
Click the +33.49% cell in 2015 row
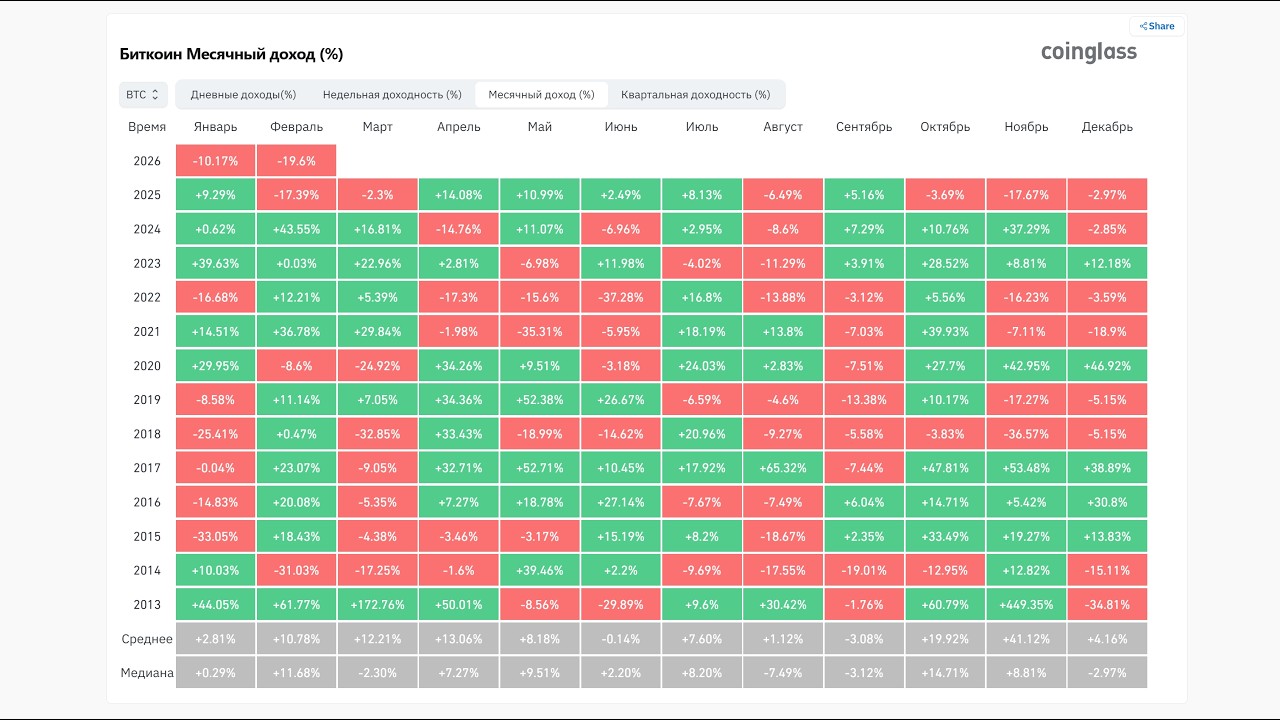945,536
